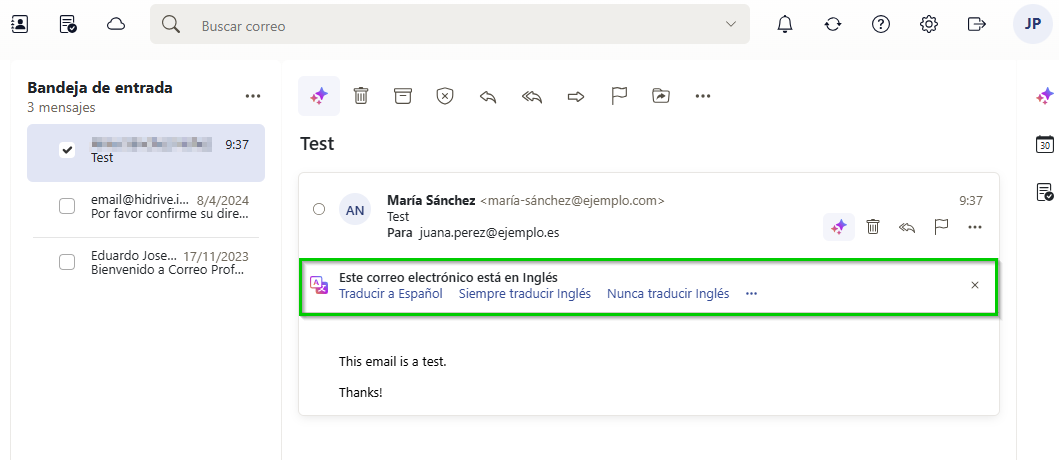Click recipient juana.perez@ejemplo.es
The height and width of the screenshot is (460, 1059).
point(489,232)
